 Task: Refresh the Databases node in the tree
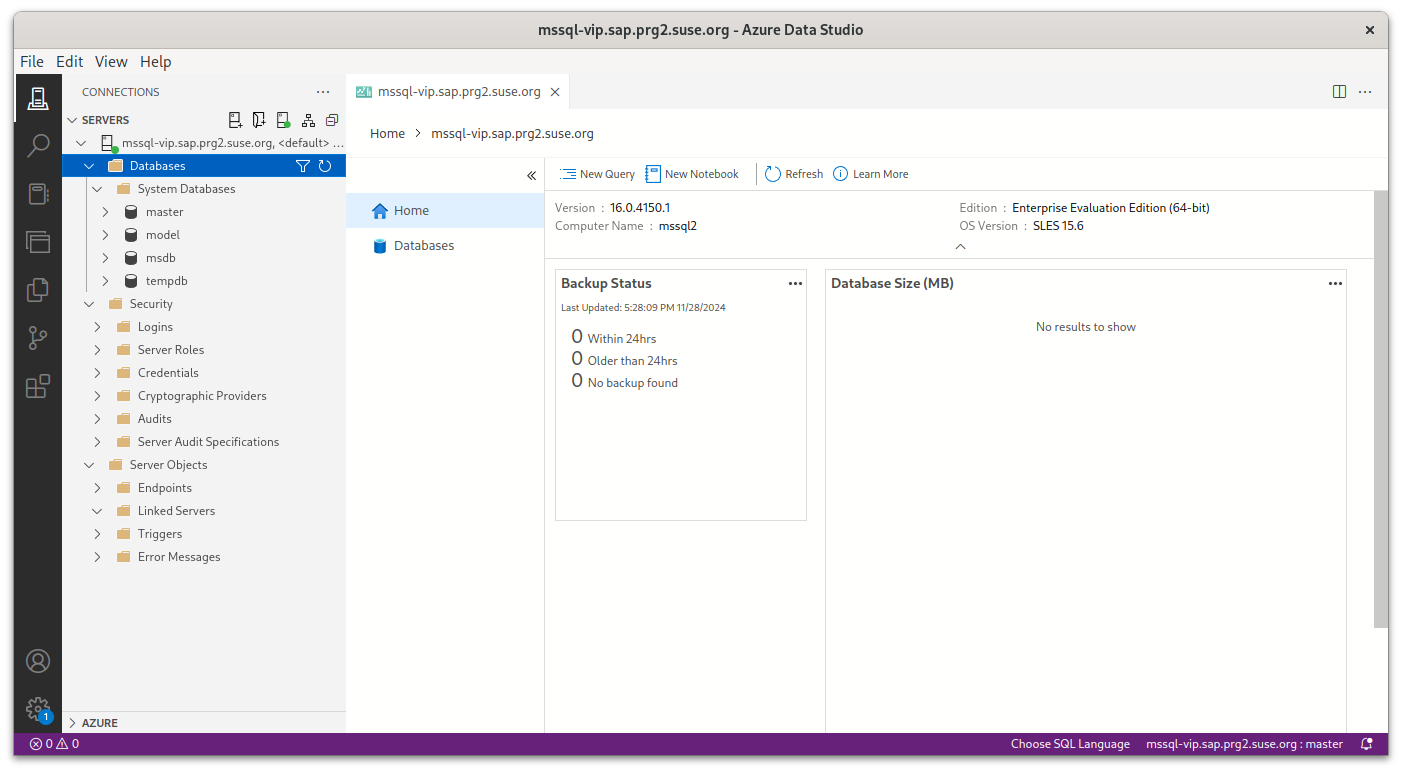325,166
